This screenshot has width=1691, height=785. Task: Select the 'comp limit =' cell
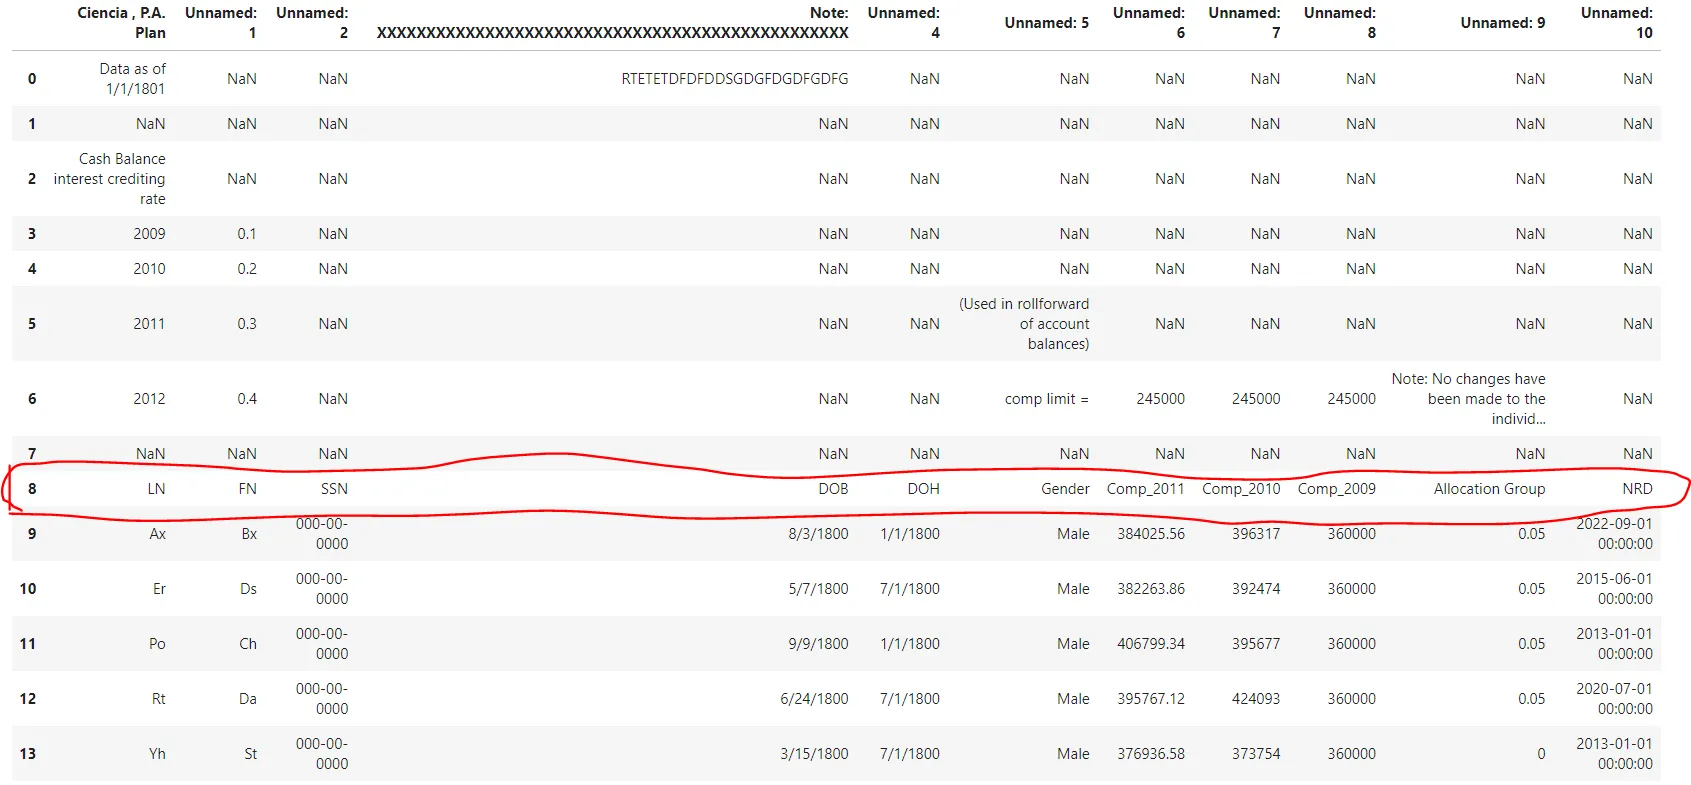(x=1047, y=399)
